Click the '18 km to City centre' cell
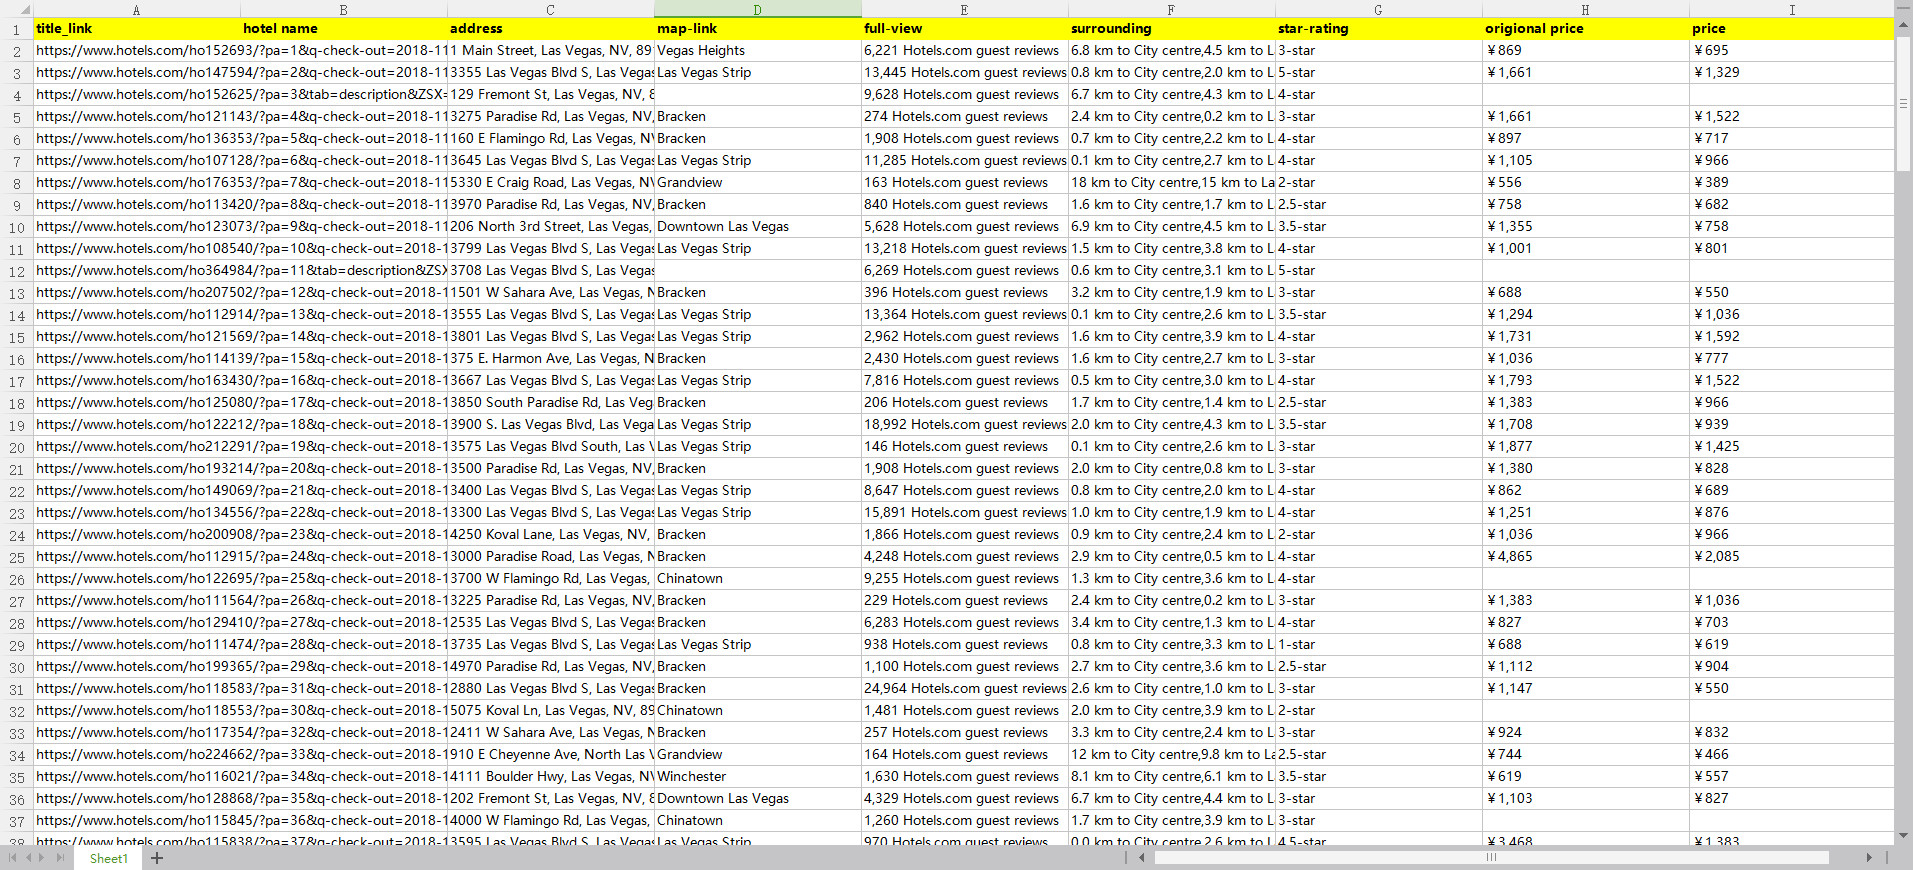1913x870 pixels. click(1171, 183)
